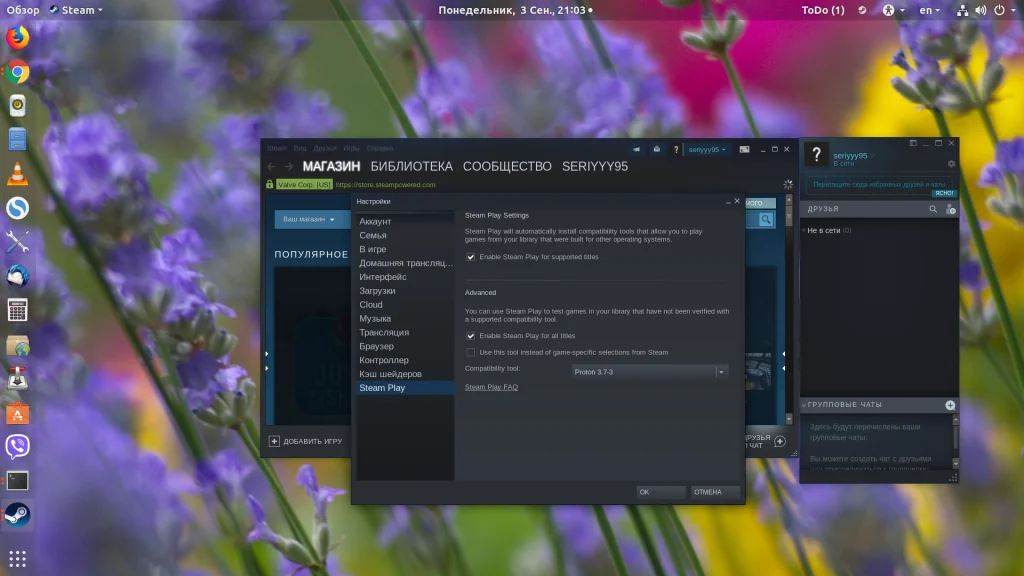Open friends list settings gear
Viewport: 1024px width, 576px height.
pyautogui.click(x=951, y=164)
